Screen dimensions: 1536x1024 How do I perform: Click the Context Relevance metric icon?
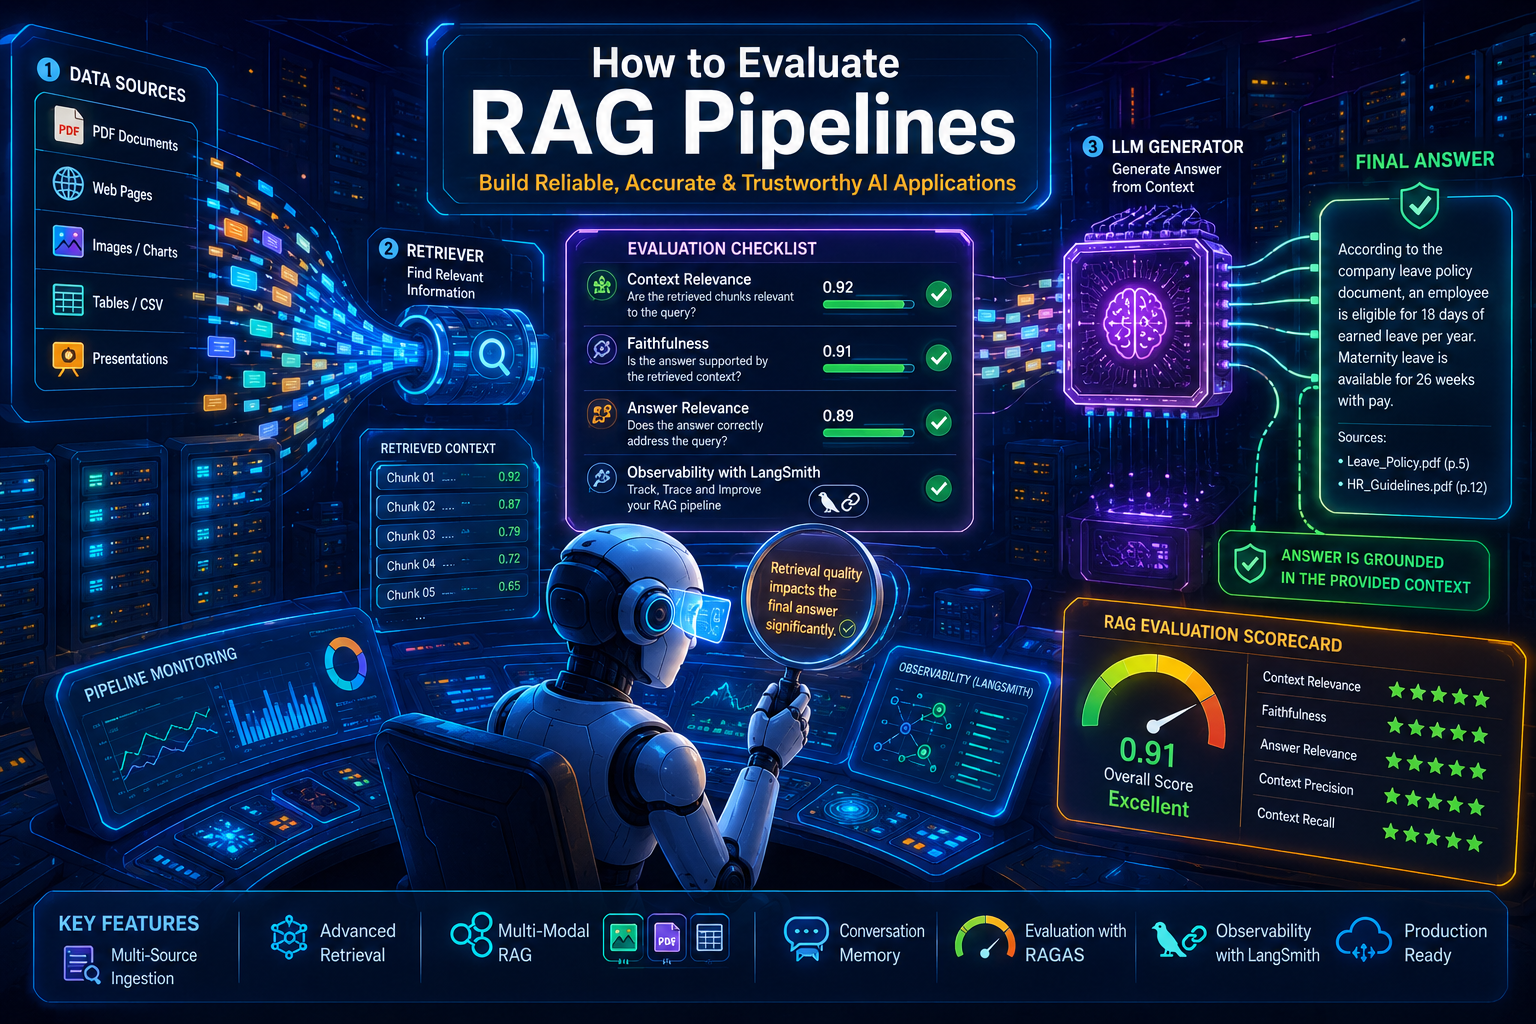coord(601,286)
